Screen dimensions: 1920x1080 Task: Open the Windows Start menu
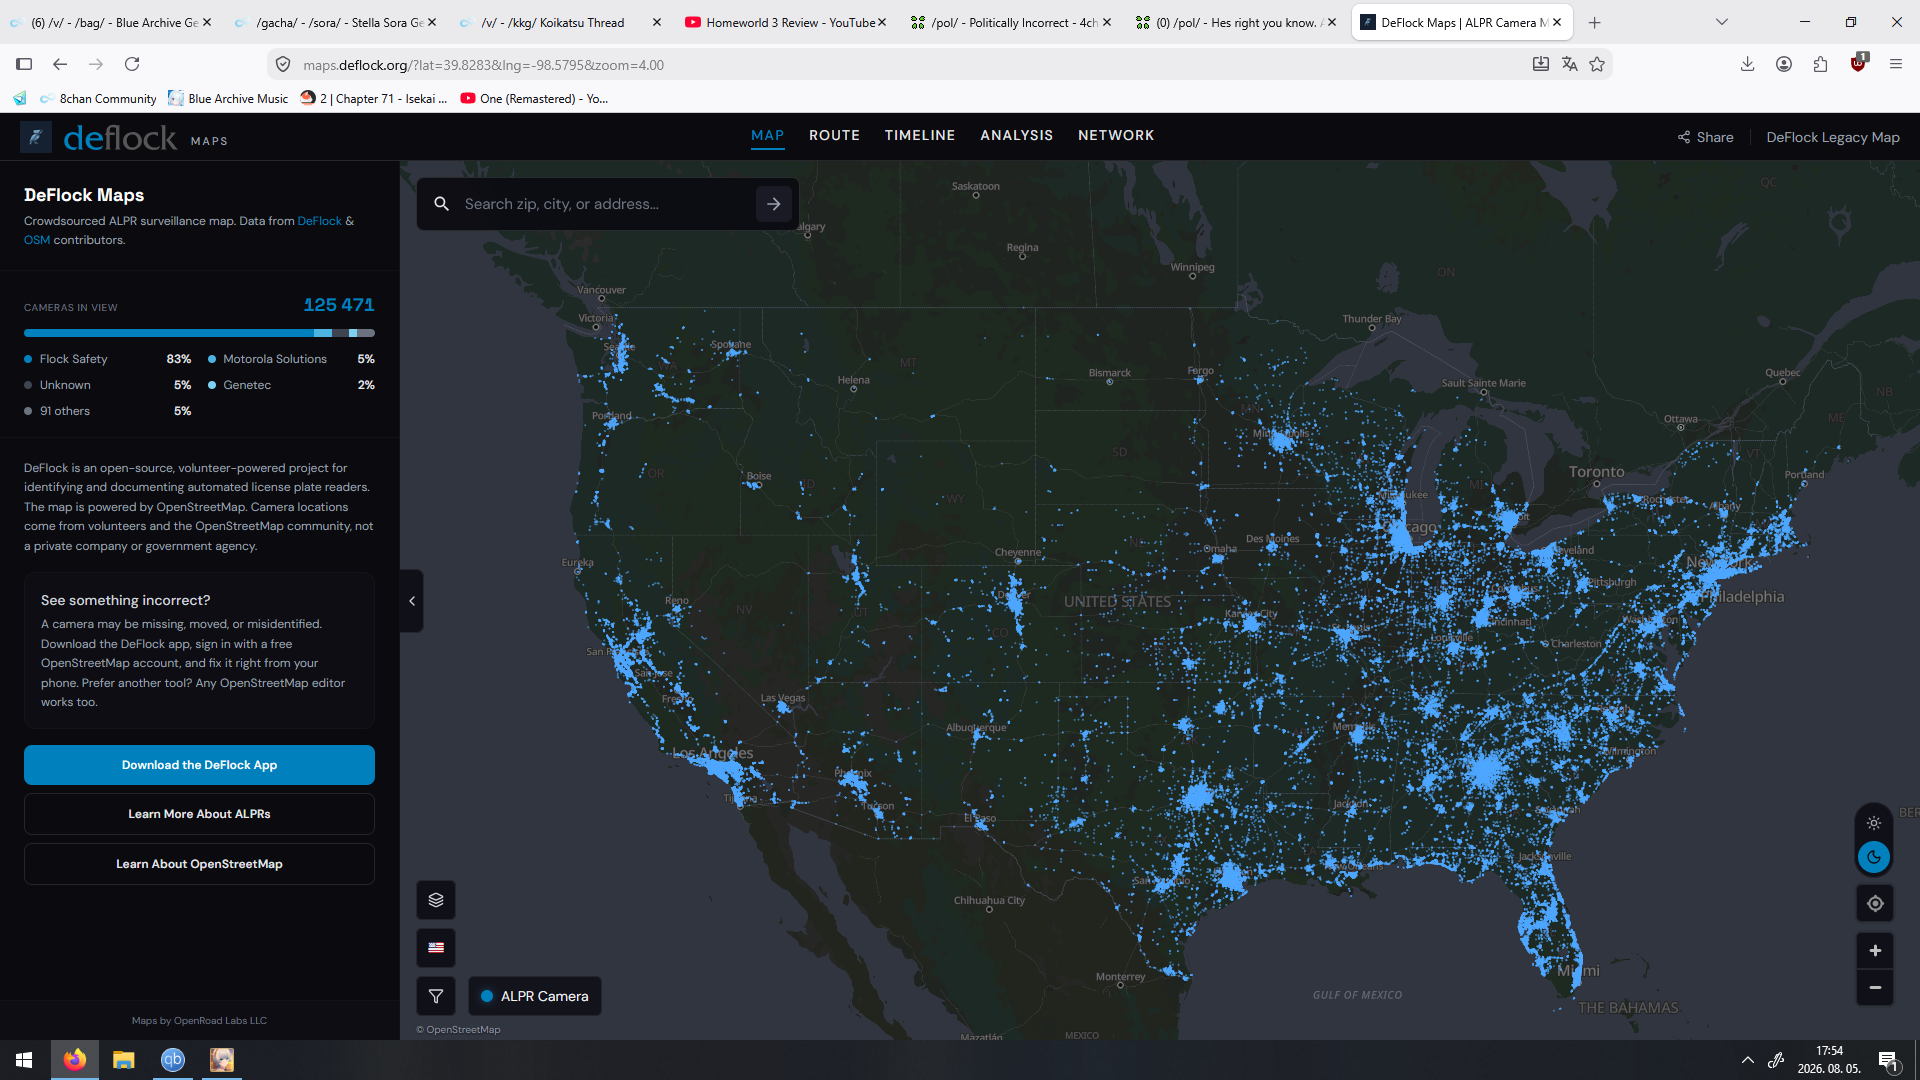pos(24,1060)
